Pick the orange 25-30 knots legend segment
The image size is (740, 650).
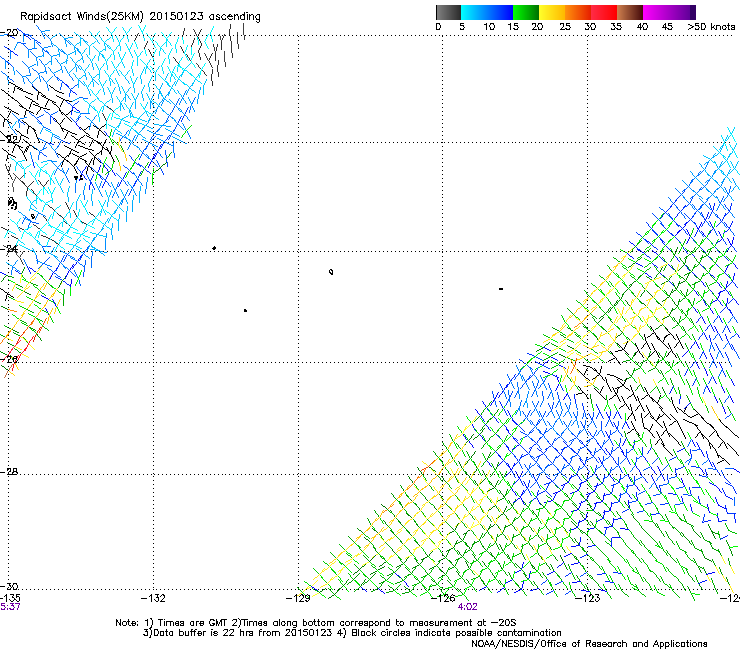578,12
